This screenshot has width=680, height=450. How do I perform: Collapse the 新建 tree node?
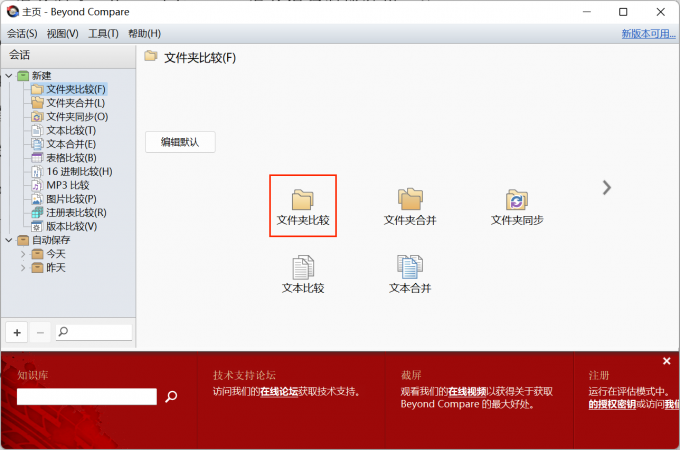click(9, 75)
